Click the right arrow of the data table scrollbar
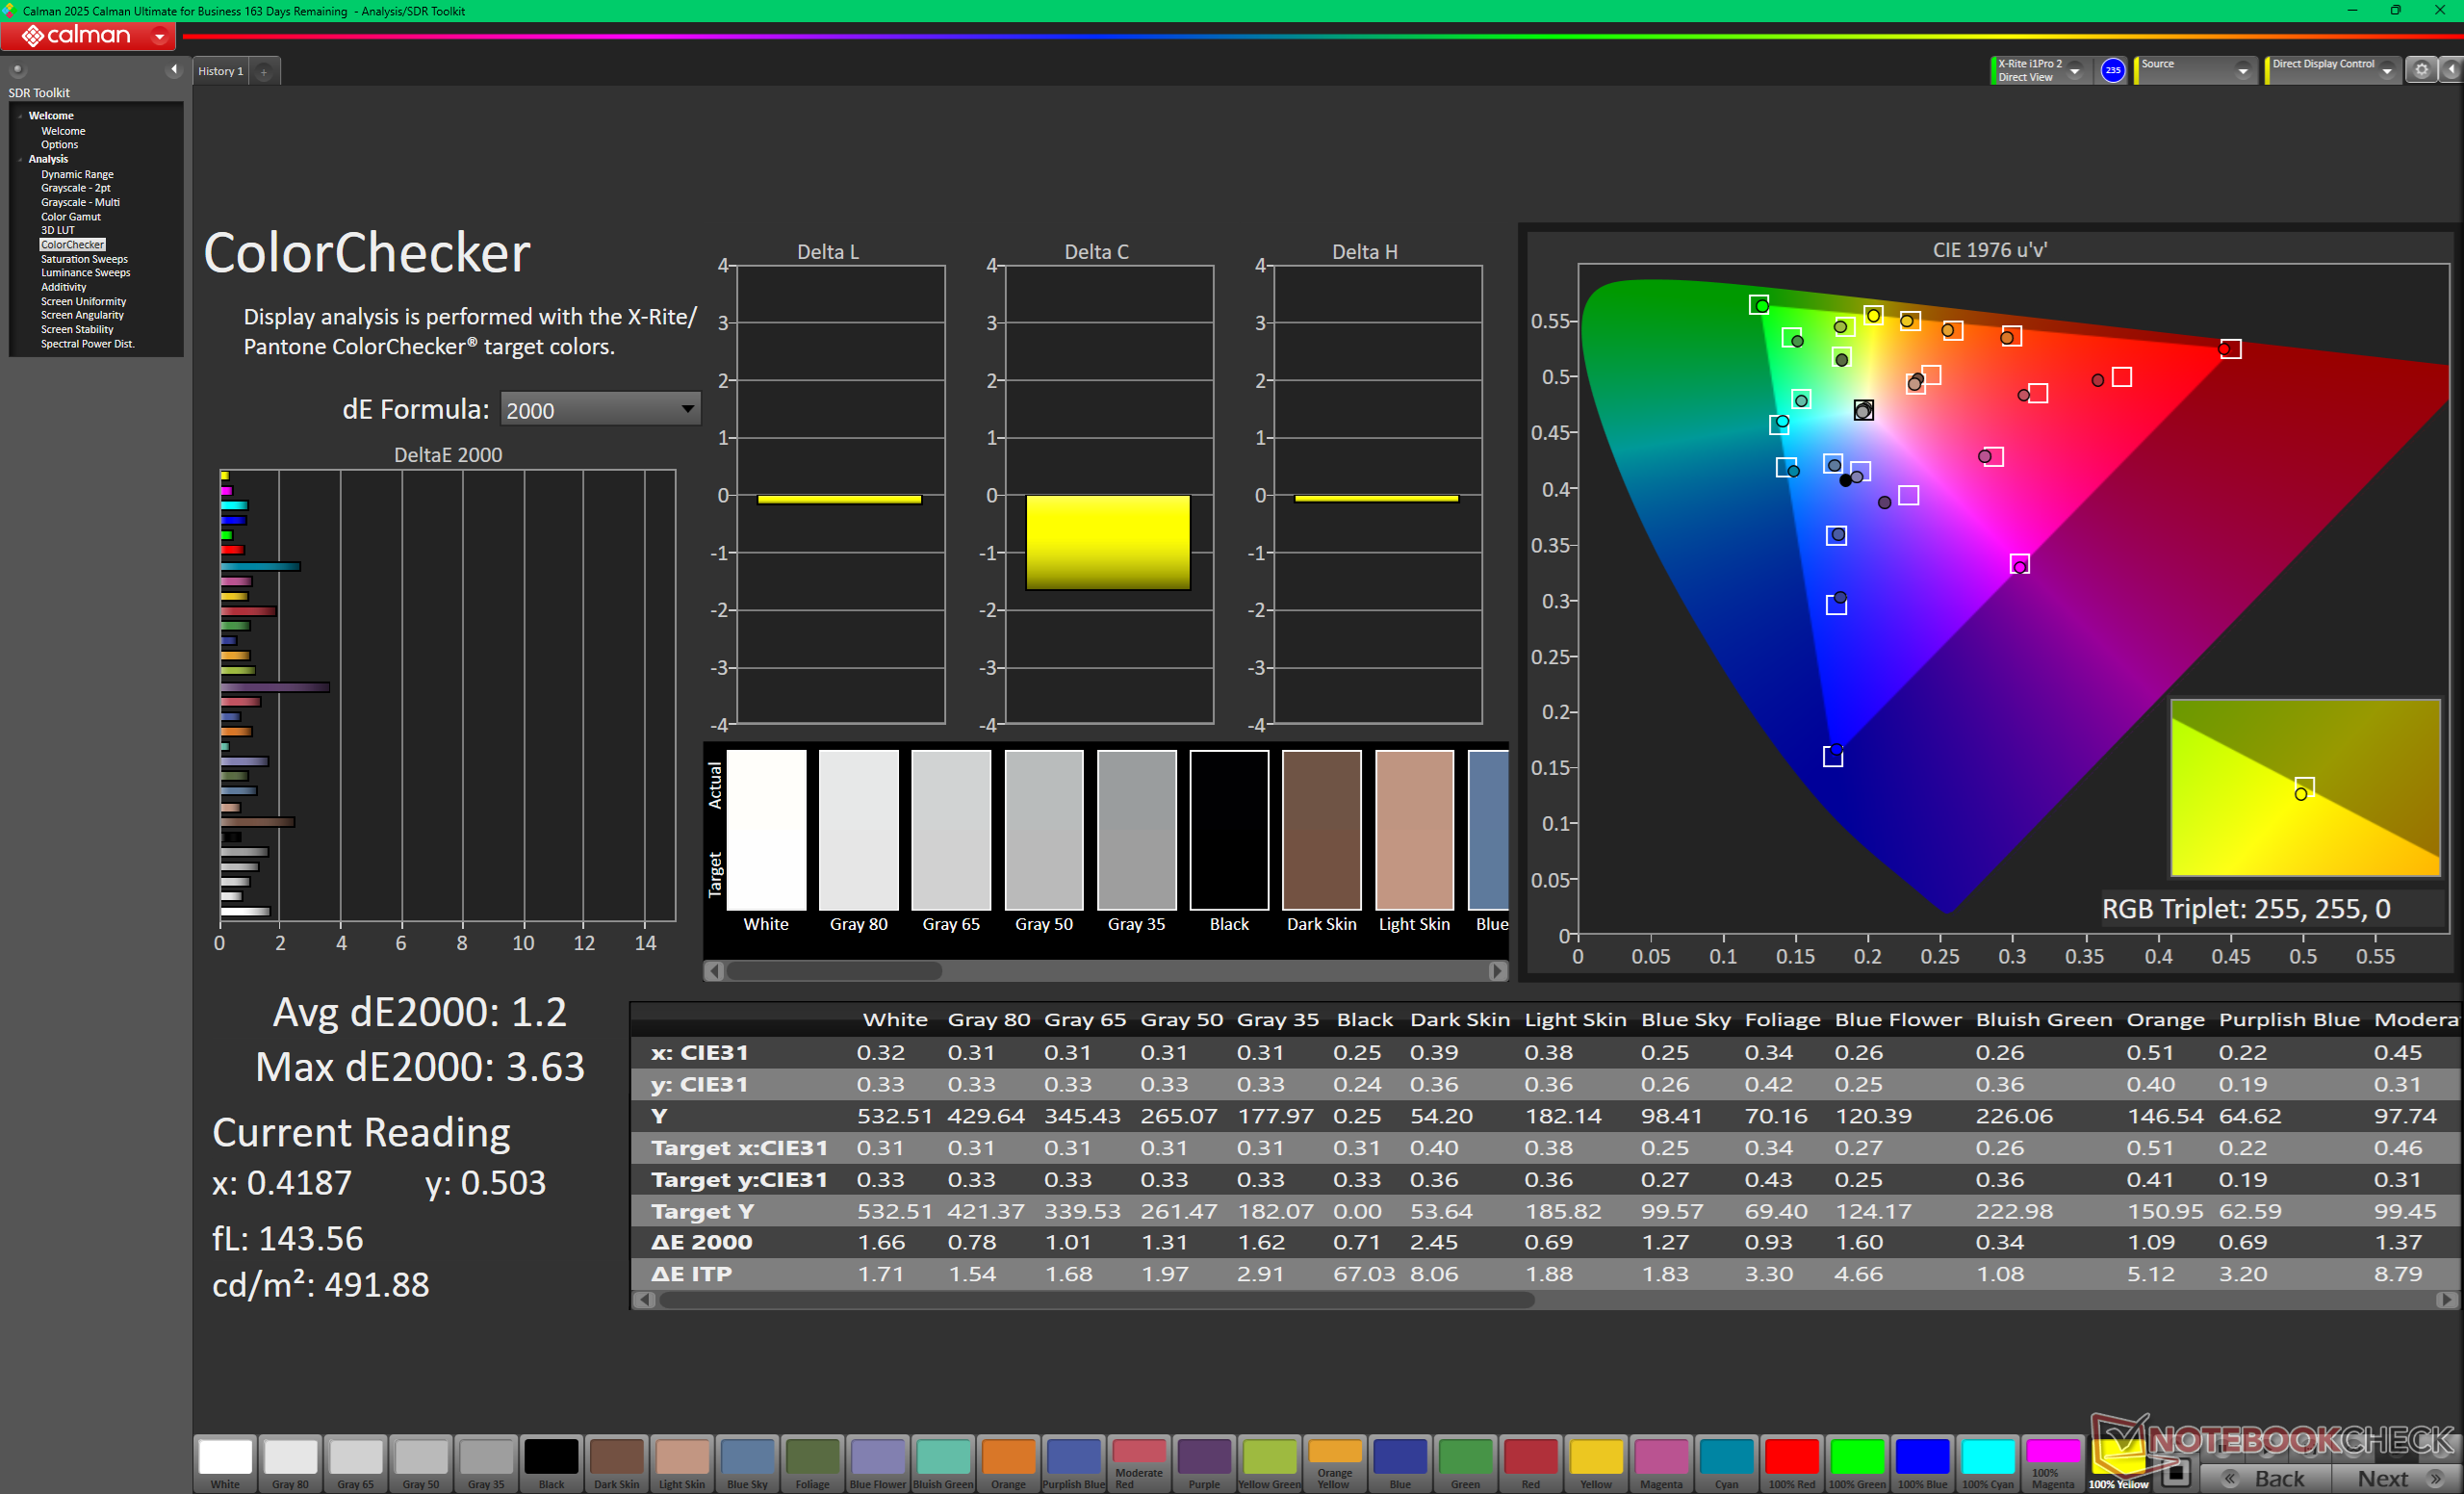 click(x=2447, y=1300)
